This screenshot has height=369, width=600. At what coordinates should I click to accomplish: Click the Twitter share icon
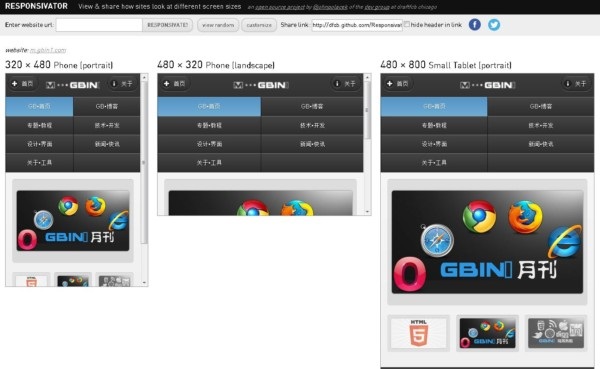pyautogui.click(x=494, y=25)
